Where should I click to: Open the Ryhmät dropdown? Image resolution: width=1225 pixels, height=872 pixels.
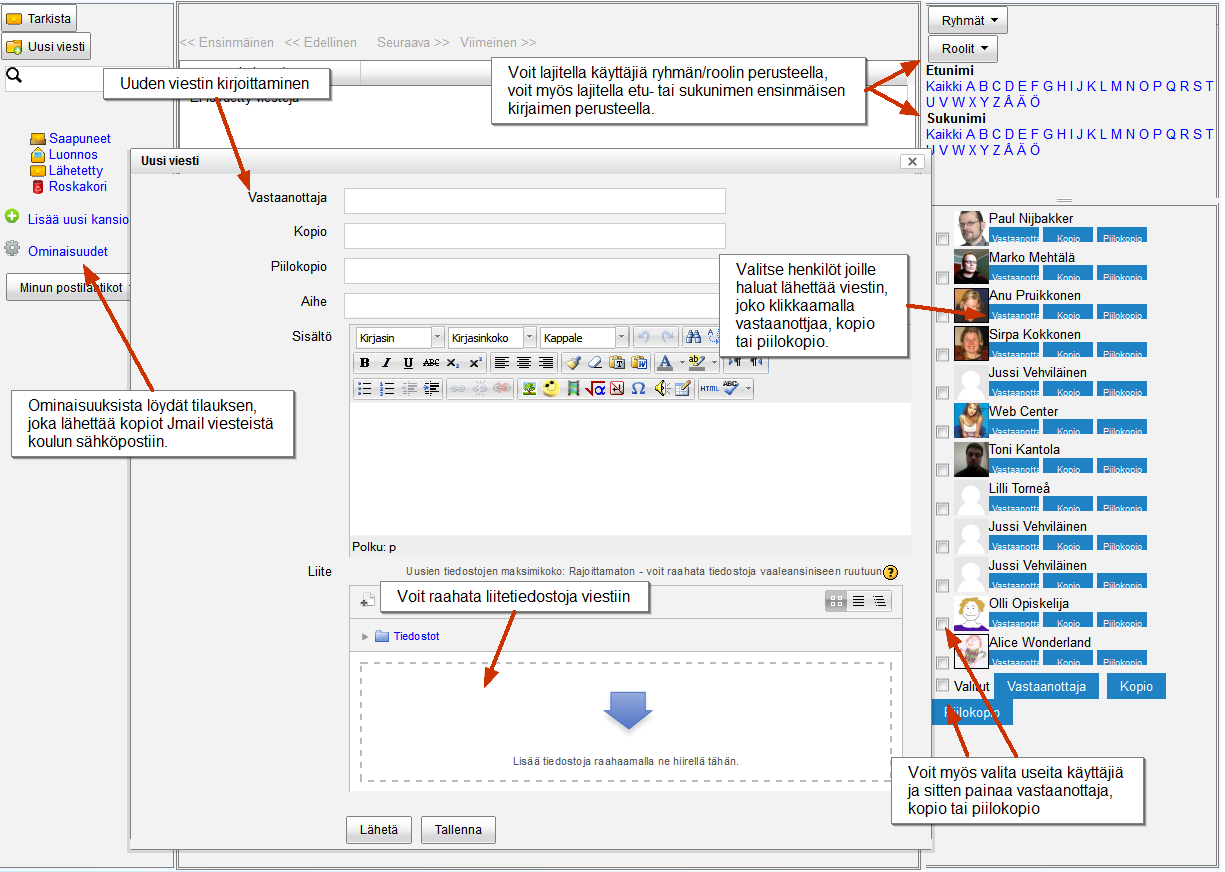pos(967,21)
